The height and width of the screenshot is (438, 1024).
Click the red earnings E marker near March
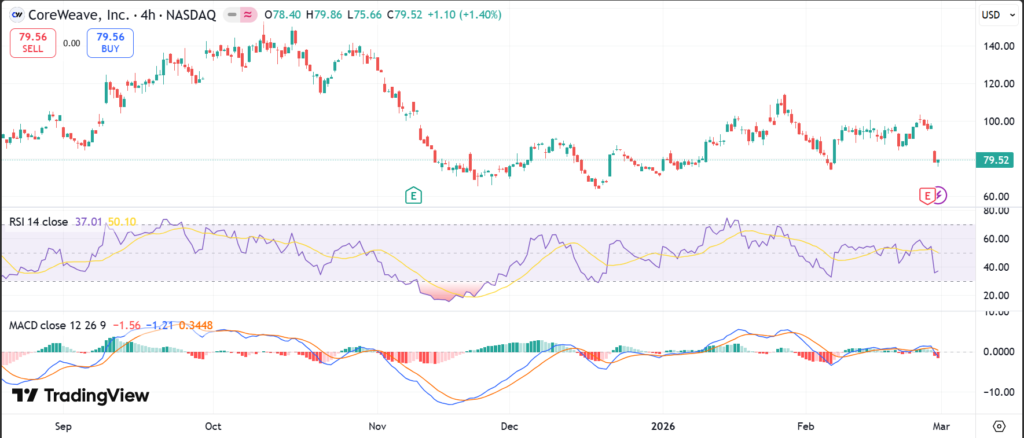[927, 194]
